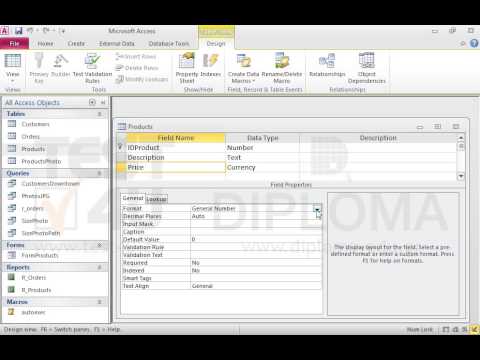Open the Format property dropdown arrow

pos(317,209)
